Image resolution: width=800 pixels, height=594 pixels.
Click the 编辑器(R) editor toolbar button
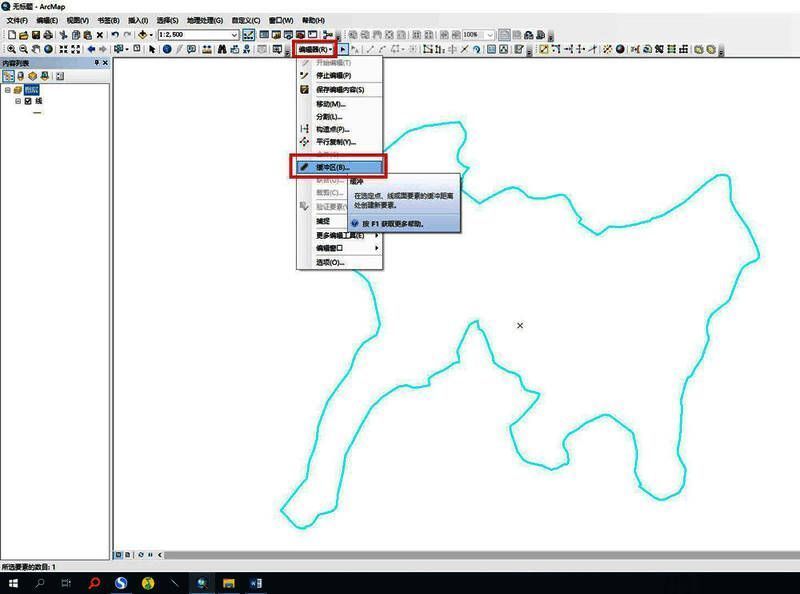(x=315, y=49)
